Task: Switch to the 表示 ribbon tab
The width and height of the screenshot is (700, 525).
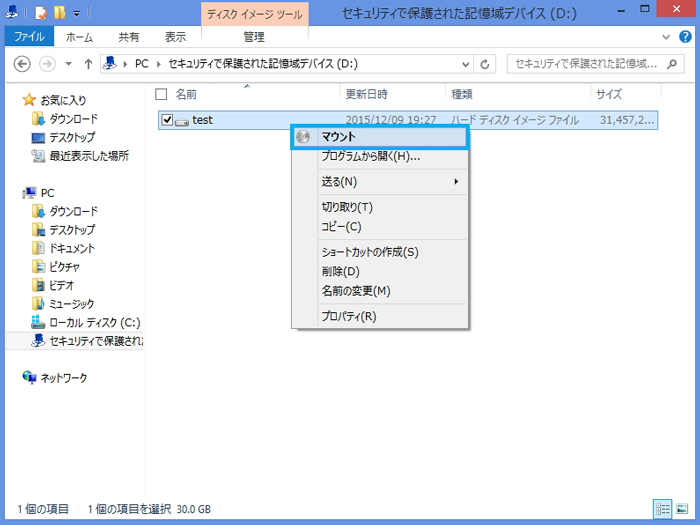Action: tap(175, 37)
